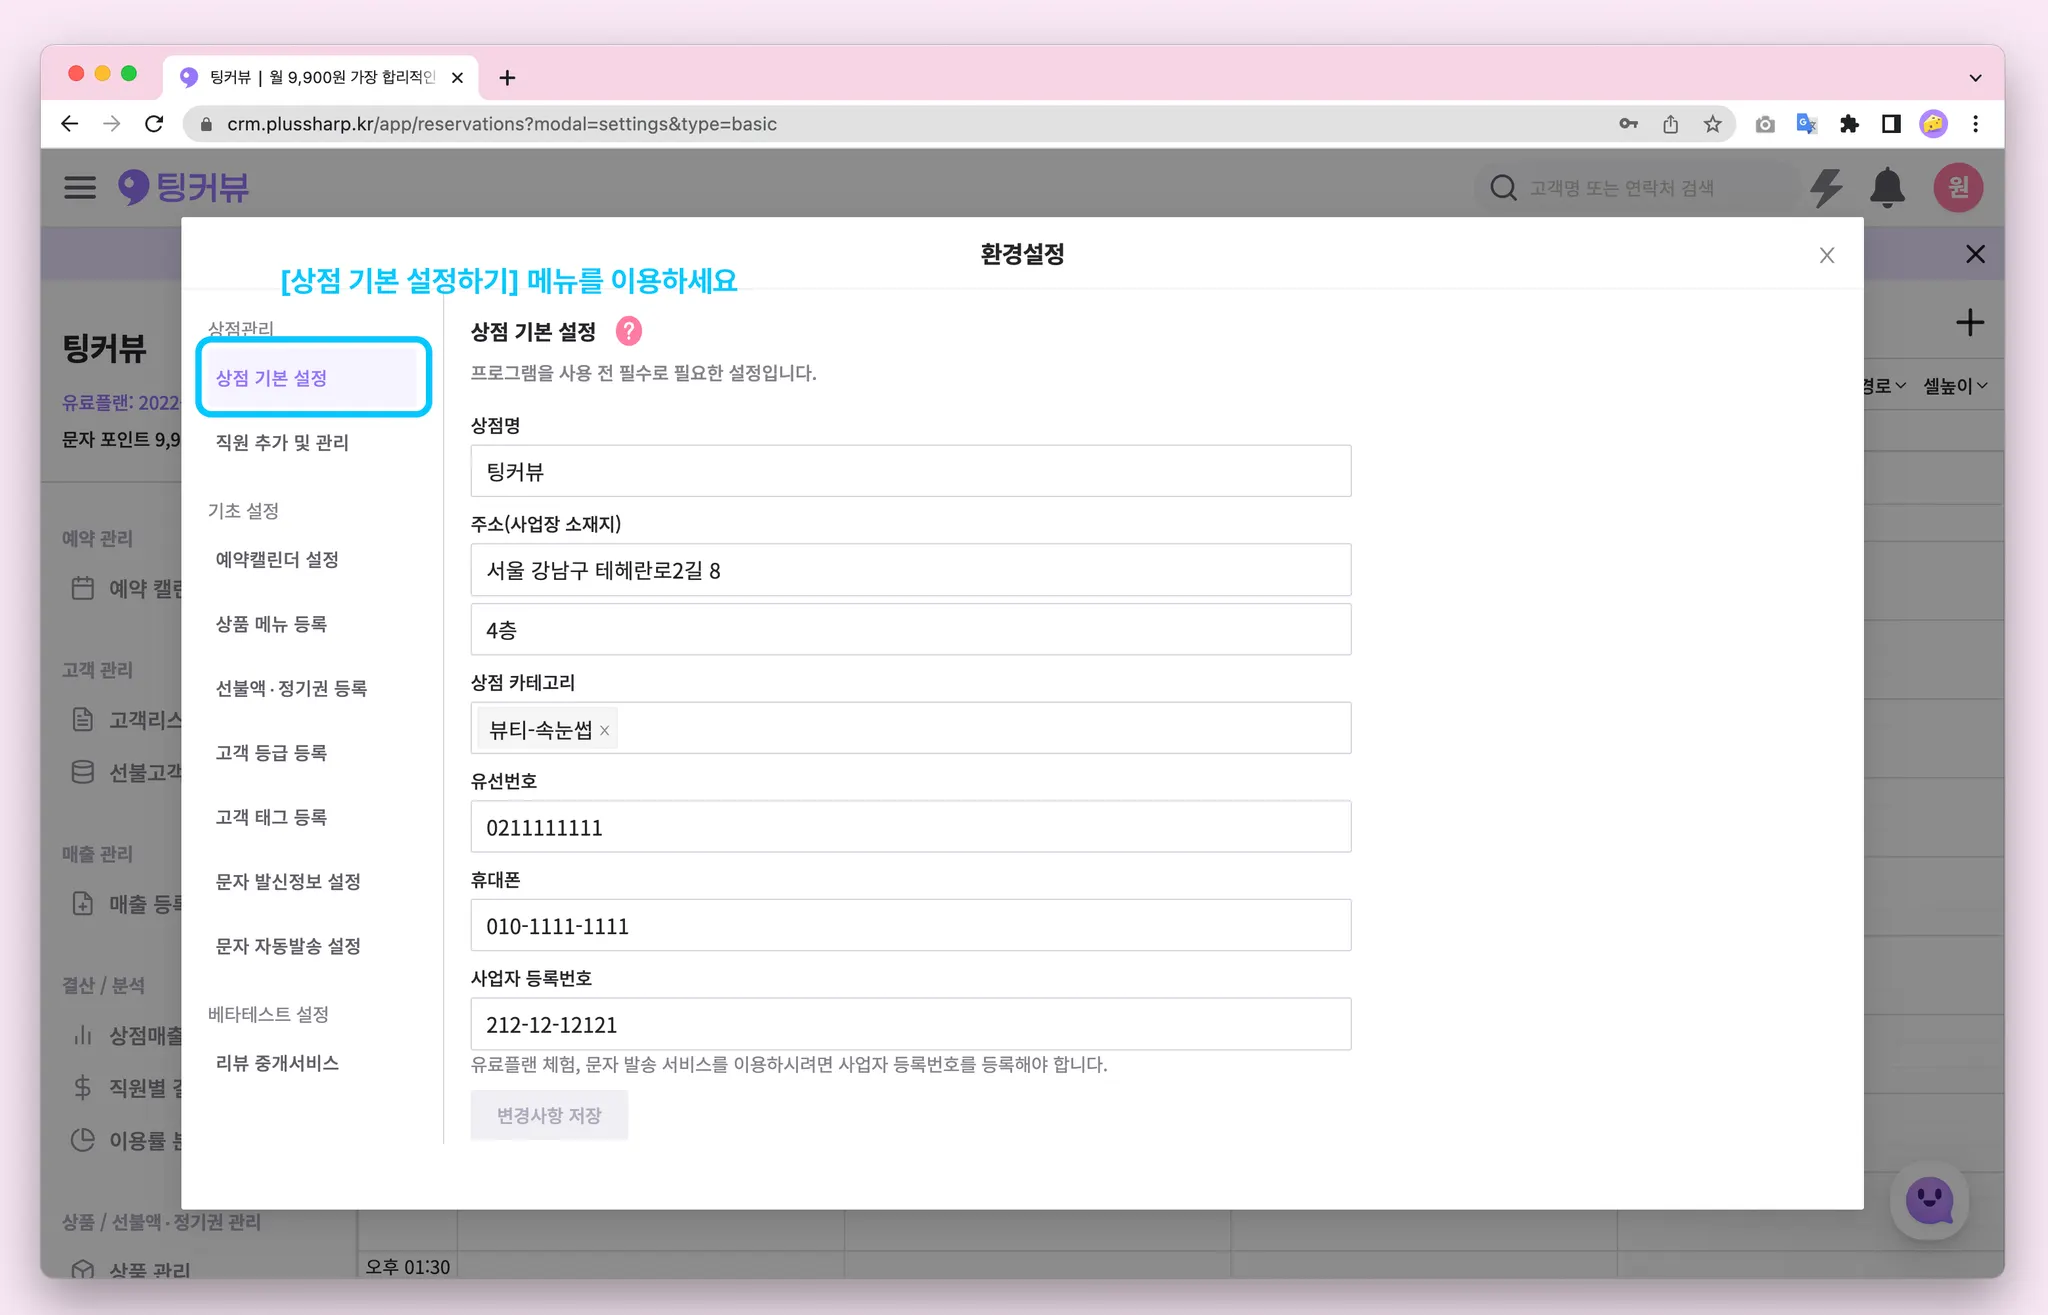Click the lightning bolt quick action icon

[x=1826, y=188]
